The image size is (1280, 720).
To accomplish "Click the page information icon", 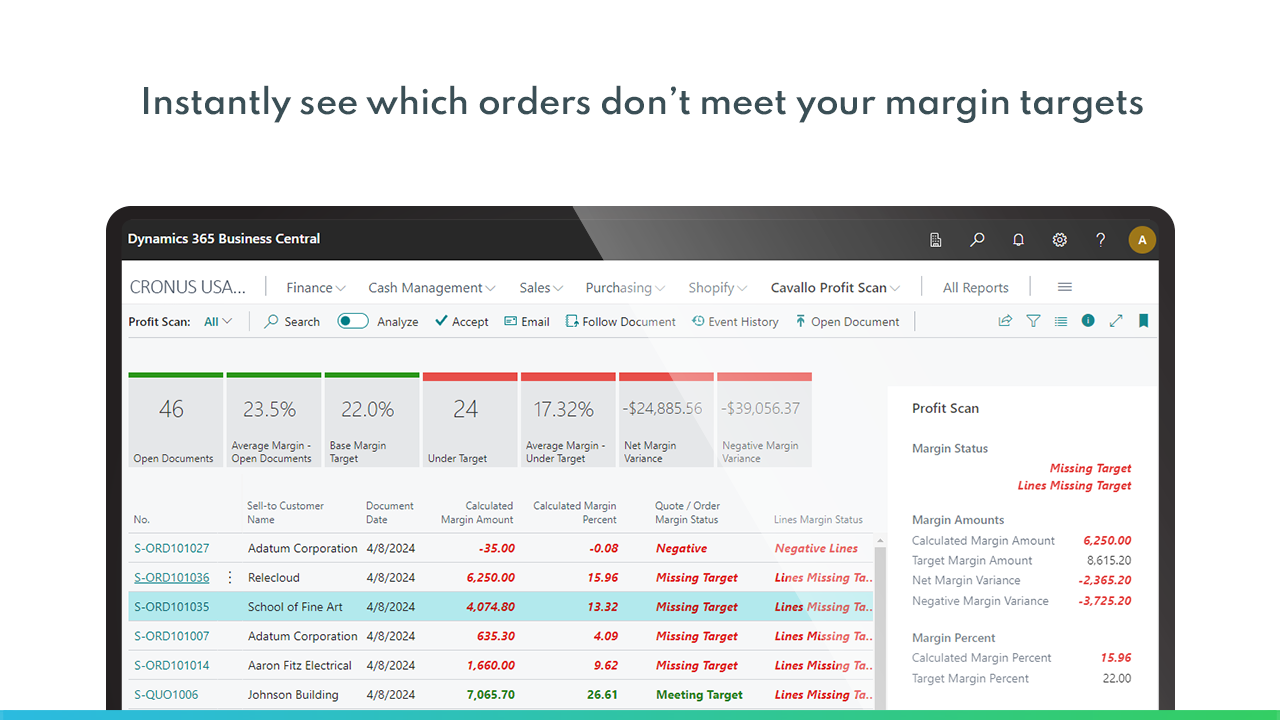I will pyautogui.click(x=1088, y=321).
